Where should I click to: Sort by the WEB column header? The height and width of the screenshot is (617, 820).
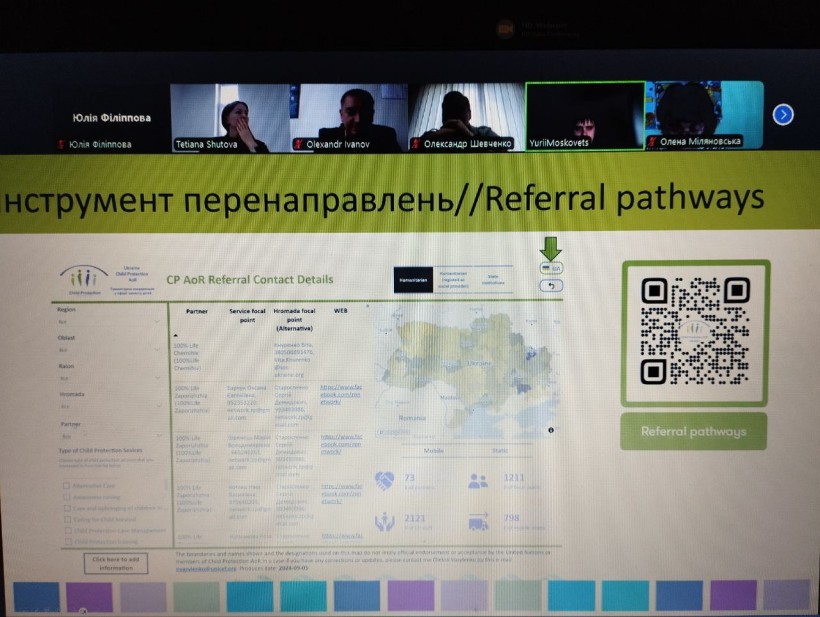[340, 311]
